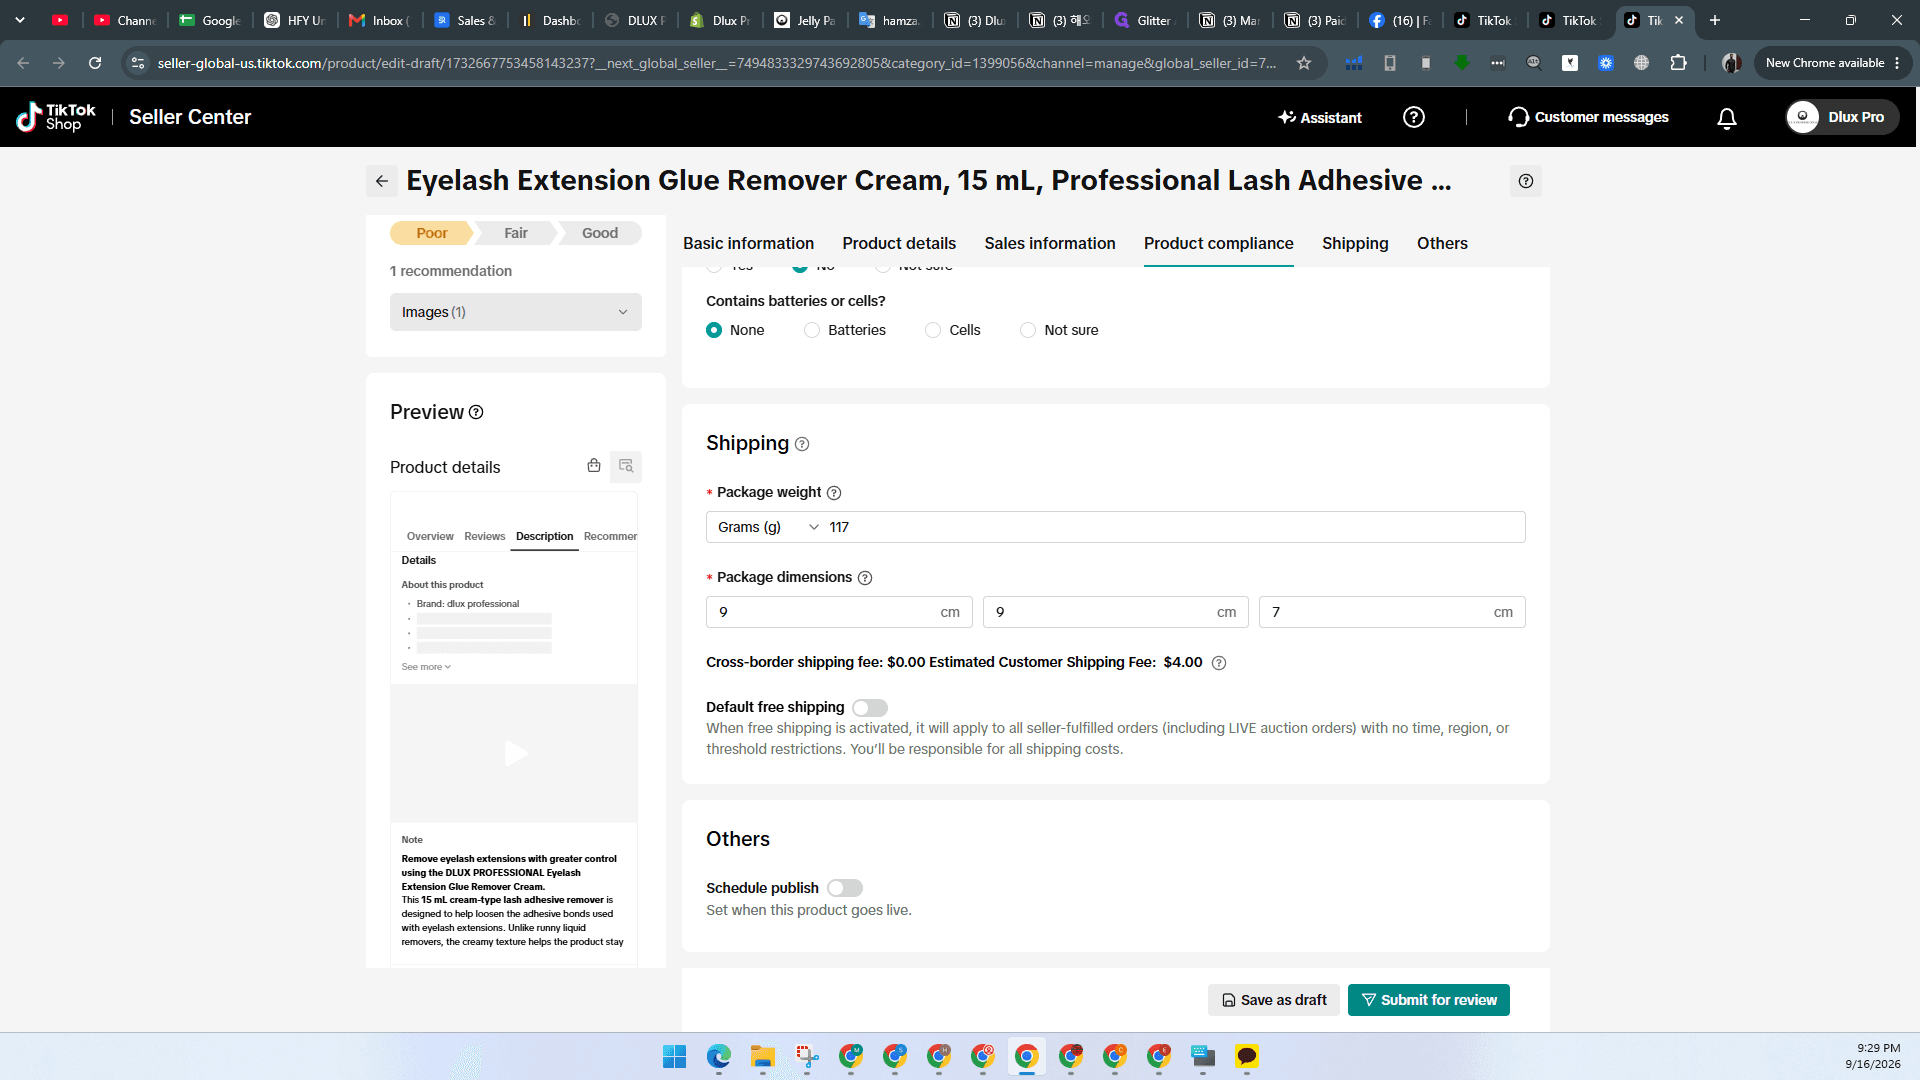Screen dimensions: 1920x1080
Task: Open Chrome tab search dropdown arrow
Action: tap(20, 20)
